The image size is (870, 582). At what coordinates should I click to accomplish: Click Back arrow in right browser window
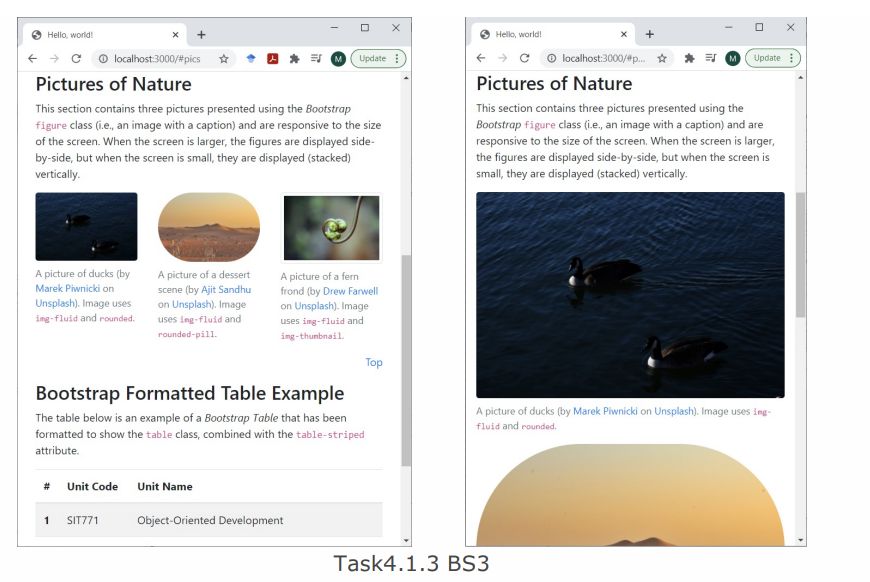480,58
